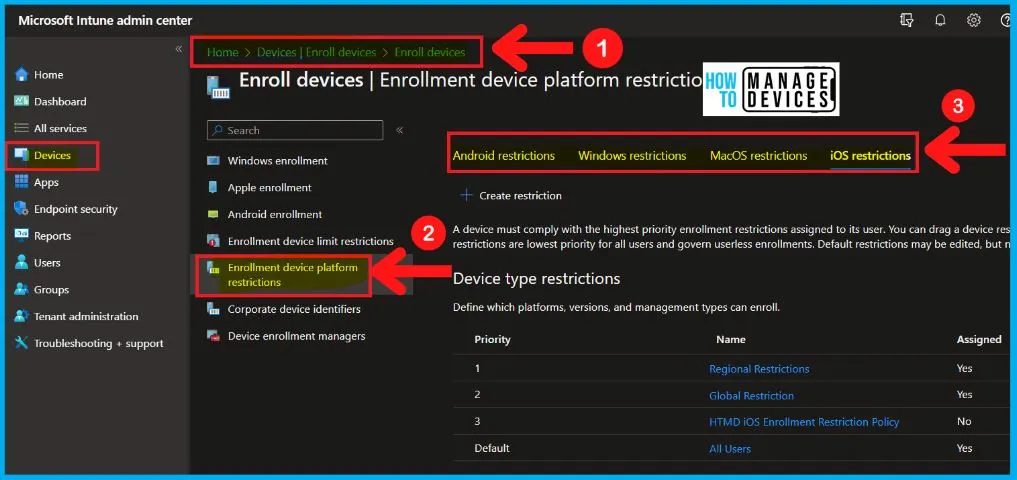
Task: Collapse the main left navigation pane
Action: [179, 49]
